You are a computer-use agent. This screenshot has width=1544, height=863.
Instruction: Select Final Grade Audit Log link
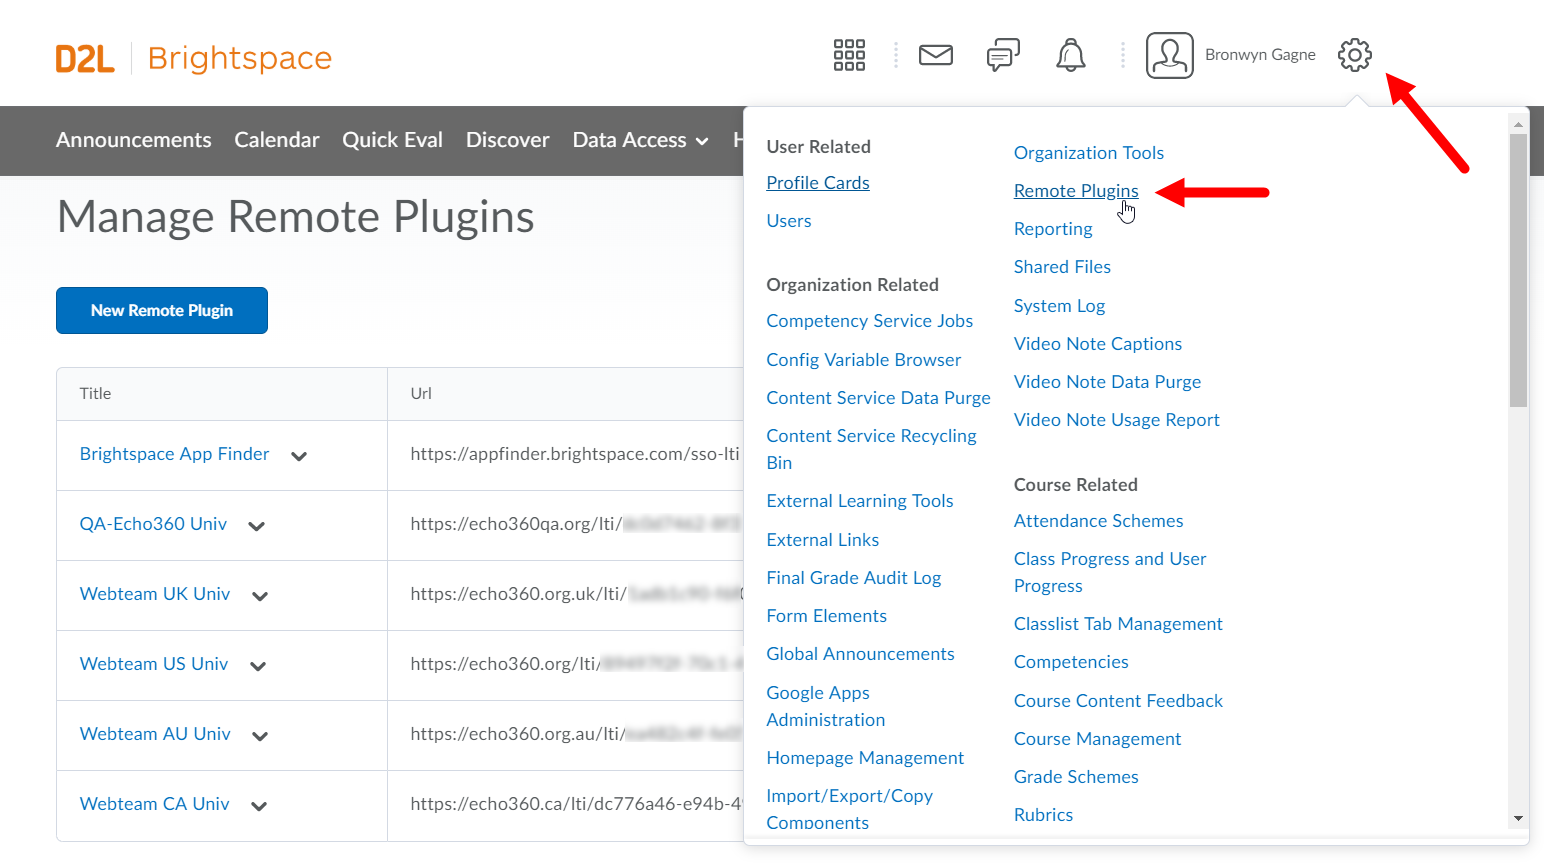854,578
